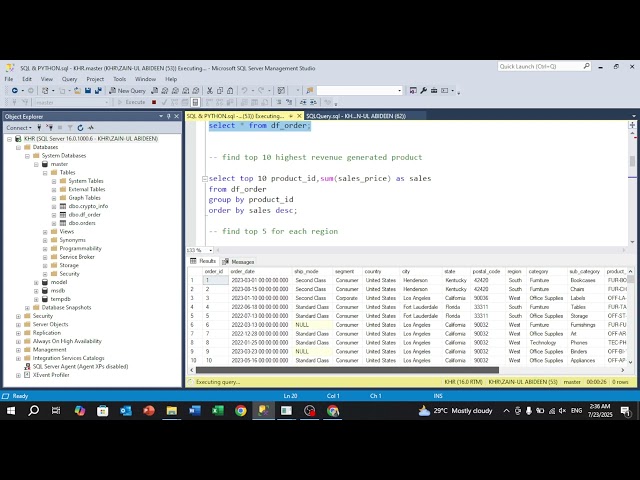Viewport: 640px width, 480px height.
Task: Click the Decrease Indent icon
Action: (303, 102)
